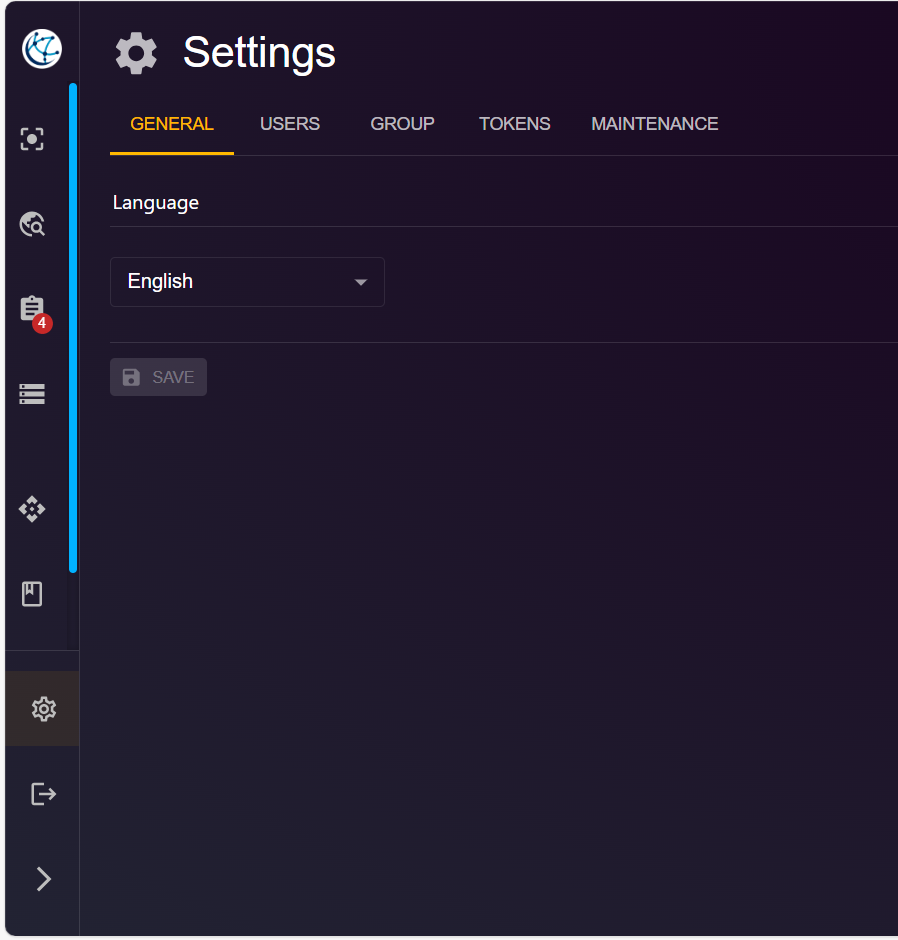
Task: Open clipboard tasks icon with badge 4
Action: point(35,314)
